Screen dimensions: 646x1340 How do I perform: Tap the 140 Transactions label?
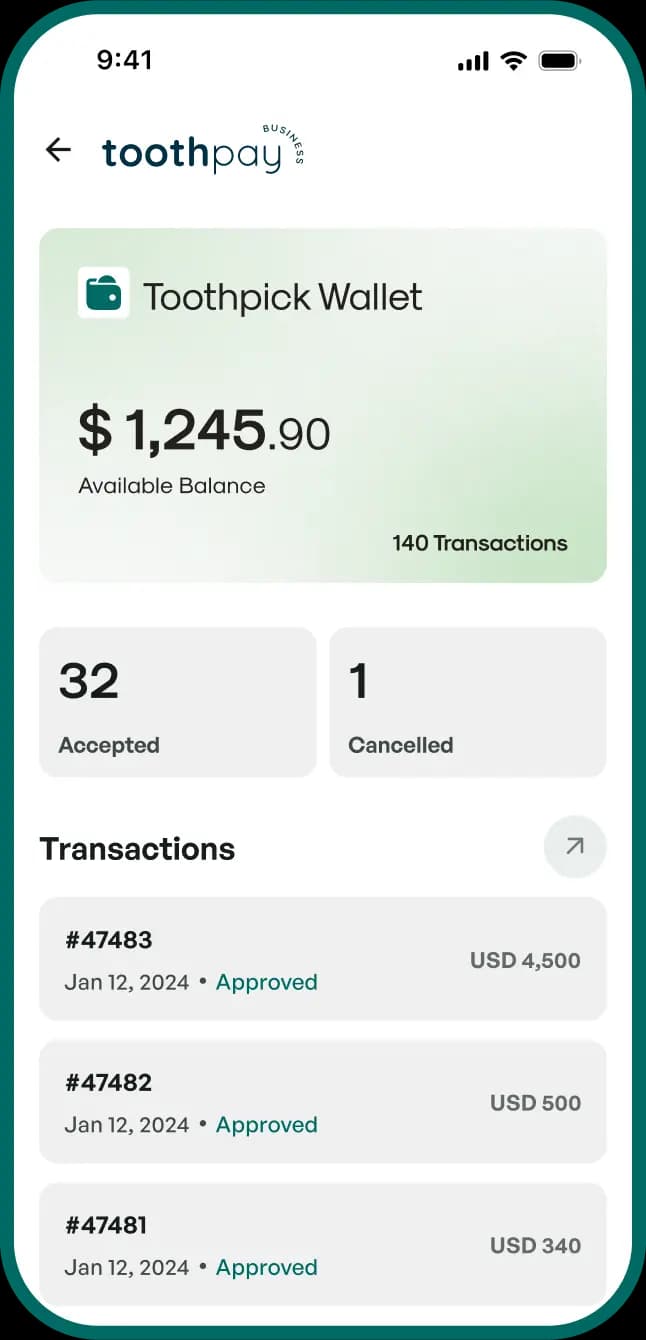480,543
